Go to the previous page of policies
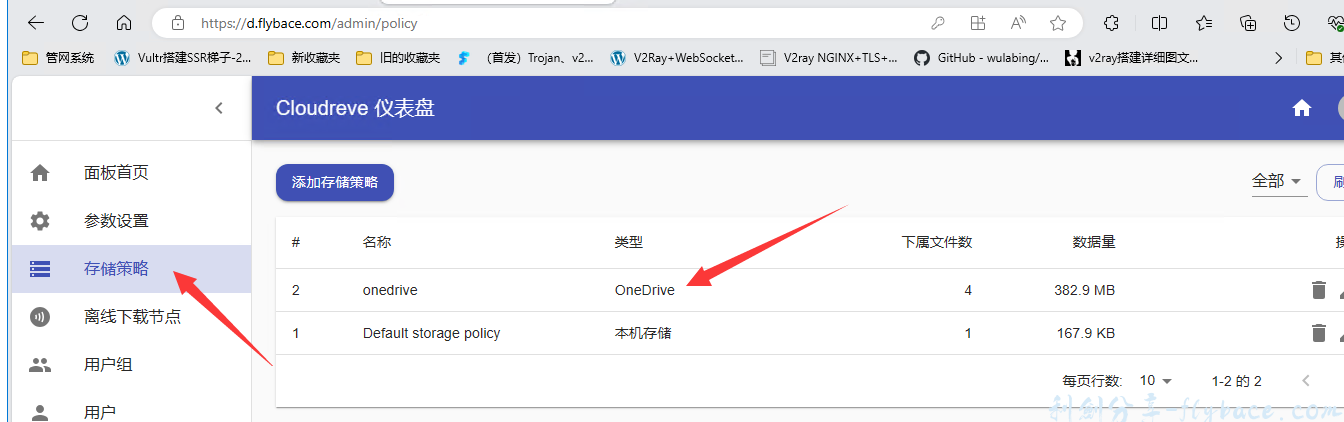Screen dimensions: 1344x422 pyautogui.click(x=1305, y=381)
